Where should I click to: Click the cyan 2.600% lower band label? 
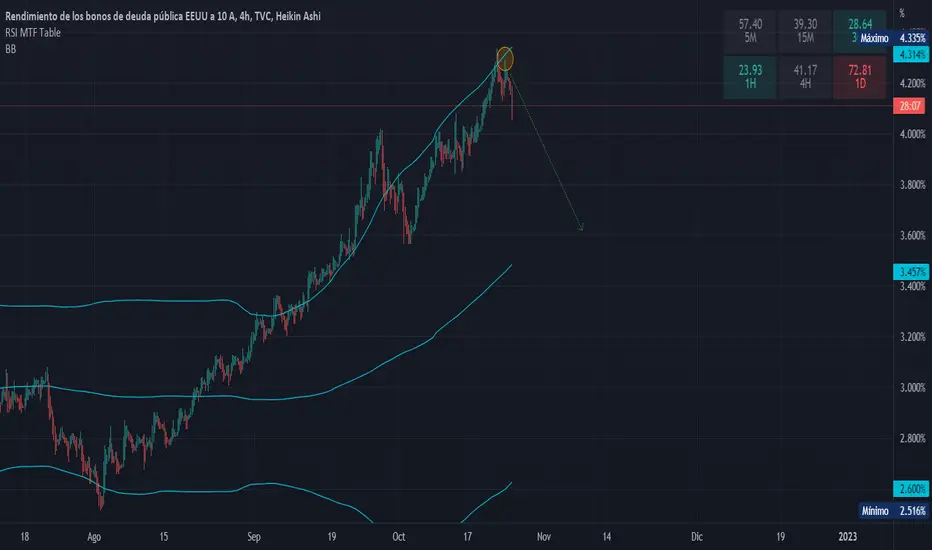tap(910, 489)
